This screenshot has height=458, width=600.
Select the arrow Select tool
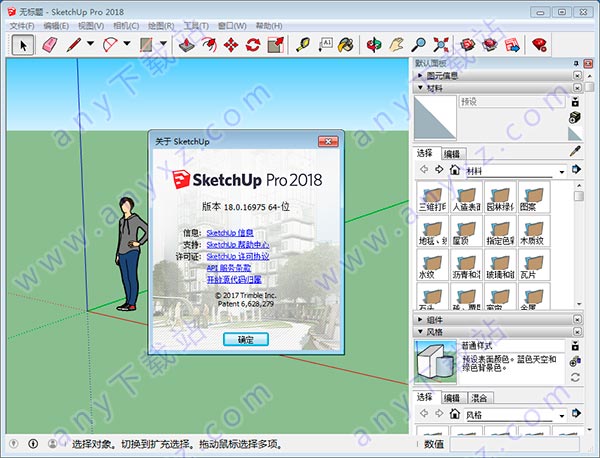pyautogui.click(x=23, y=45)
